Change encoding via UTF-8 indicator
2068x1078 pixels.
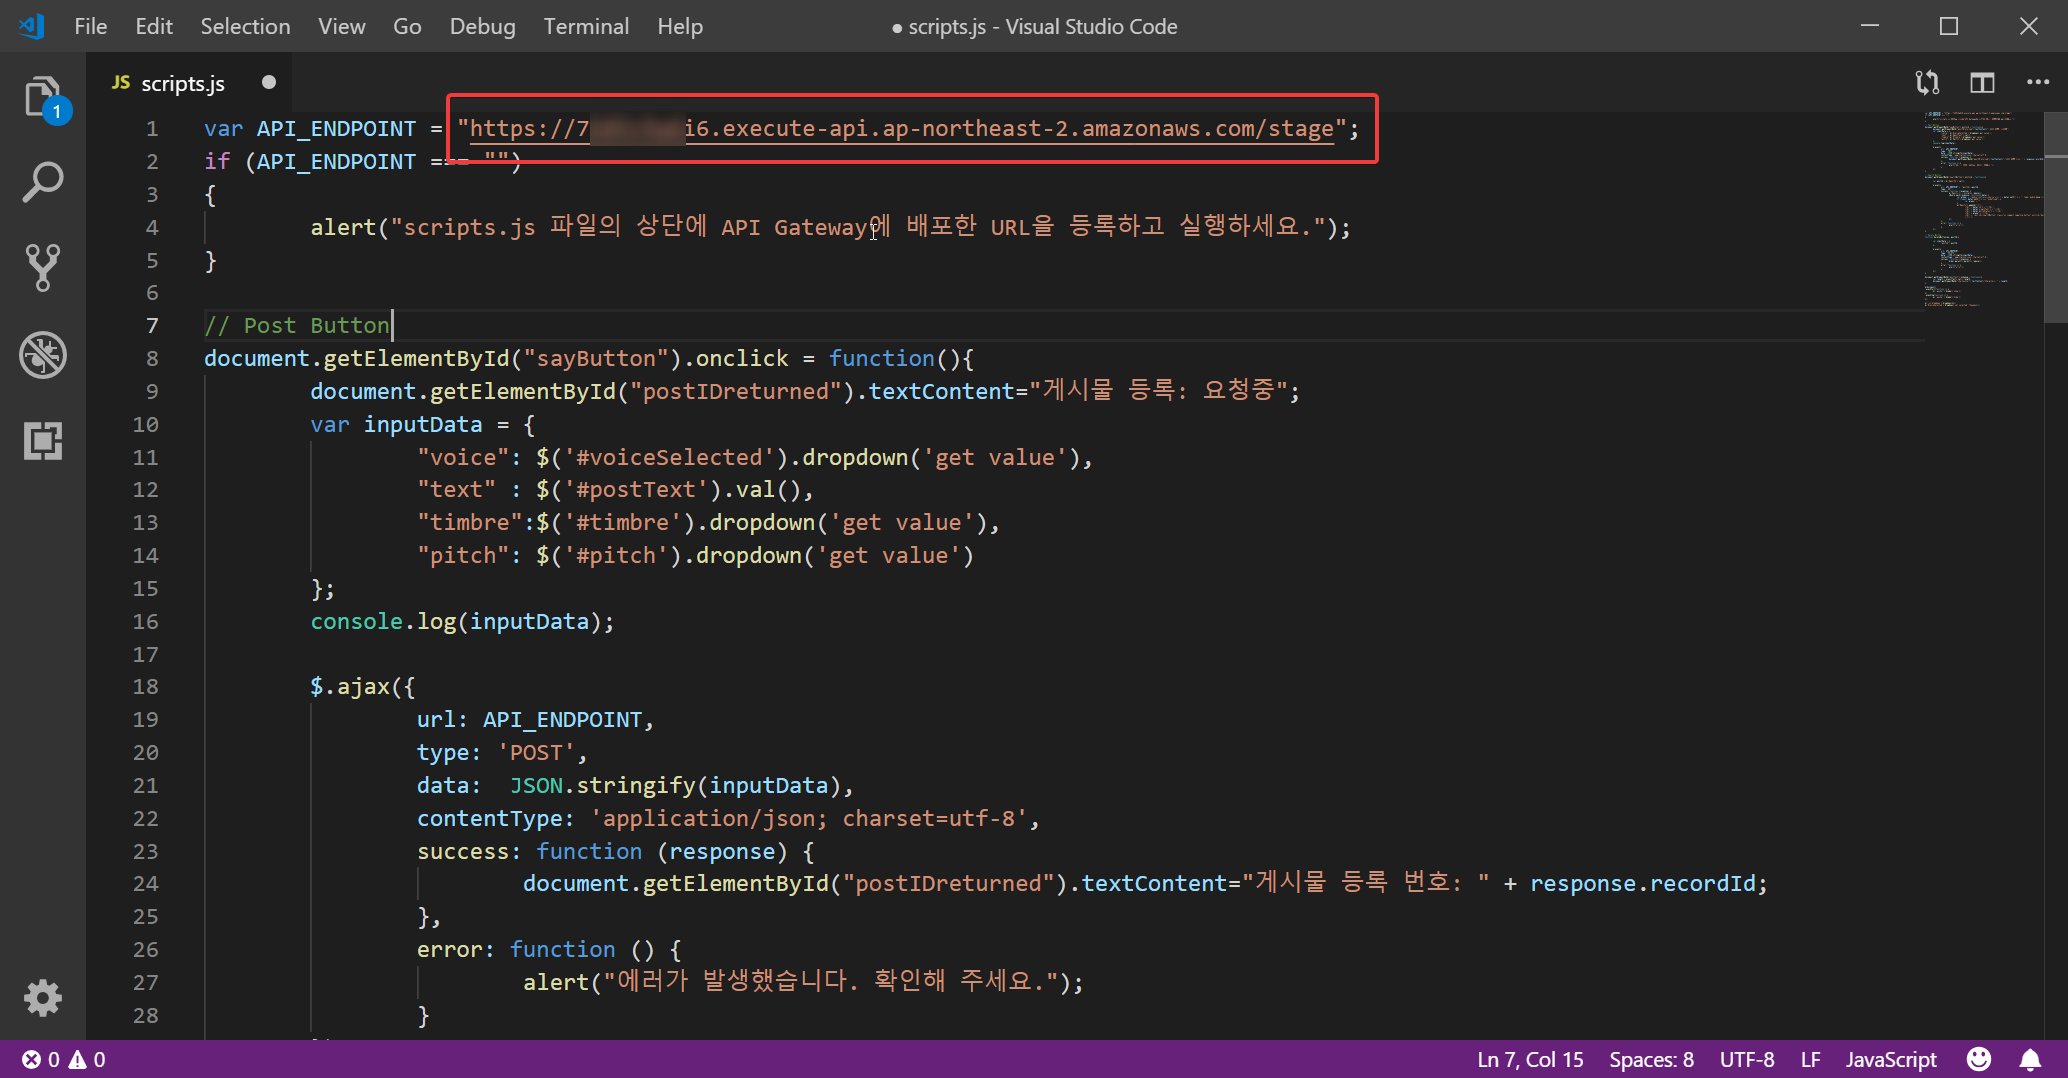pyautogui.click(x=1747, y=1059)
